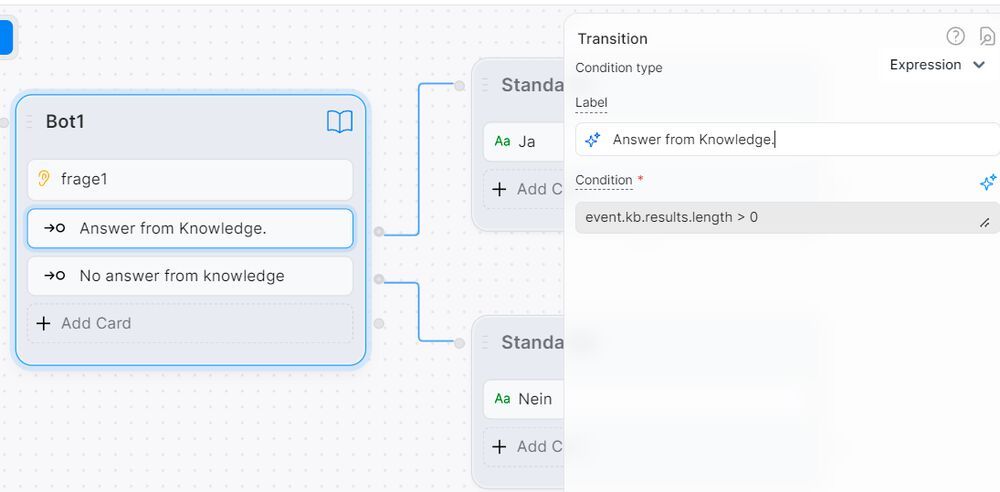Click Add Card under the Ja message
The height and width of the screenshot is (492, 1000).
524,190
